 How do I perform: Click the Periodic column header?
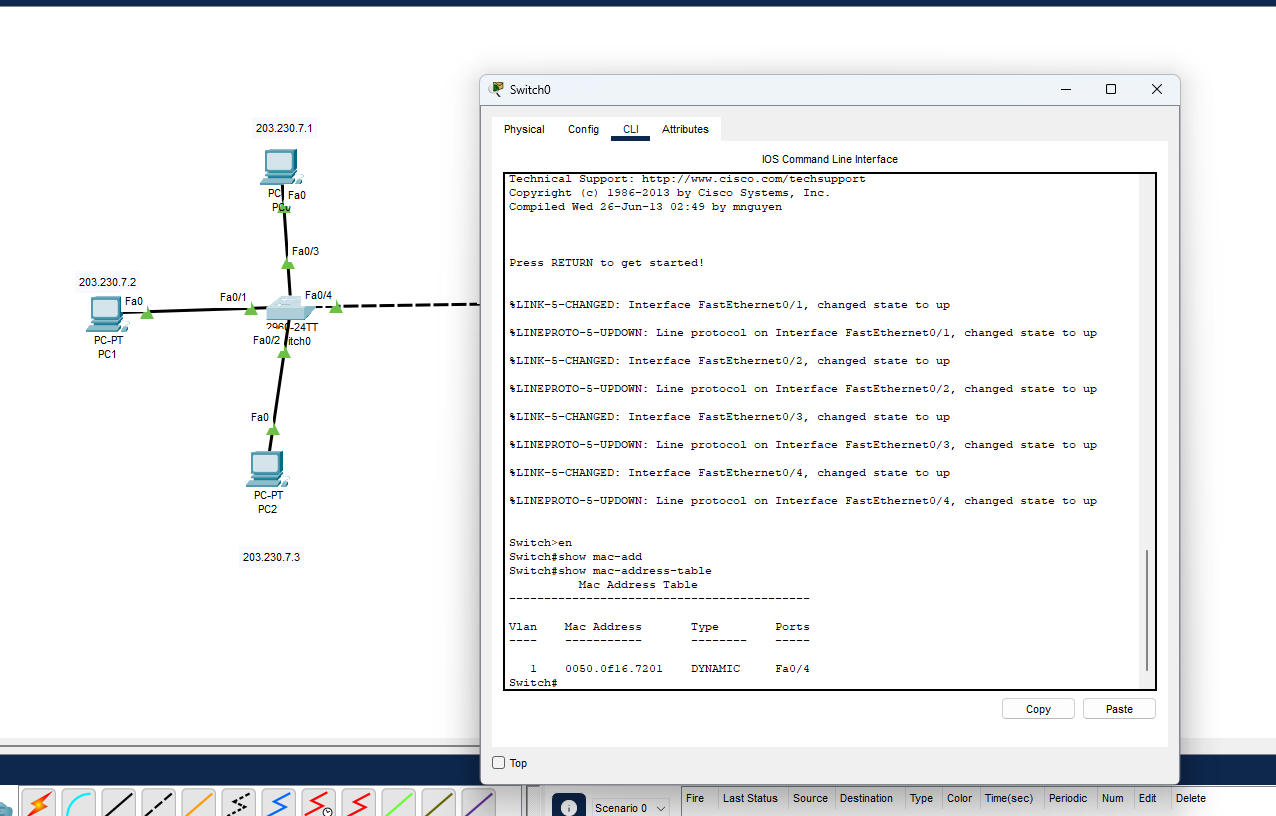tap(1068, 798)
